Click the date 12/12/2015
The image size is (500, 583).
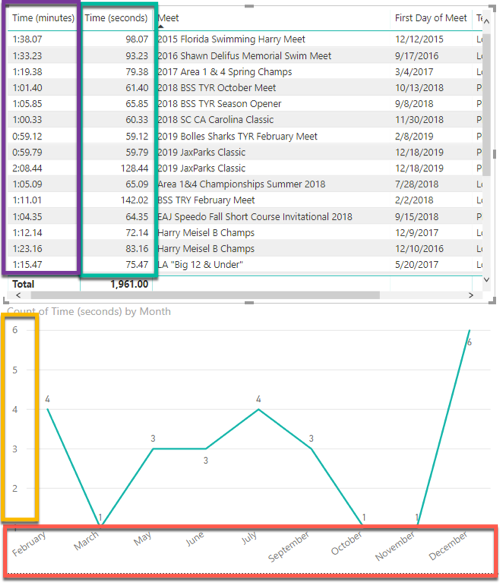point(419,39)
